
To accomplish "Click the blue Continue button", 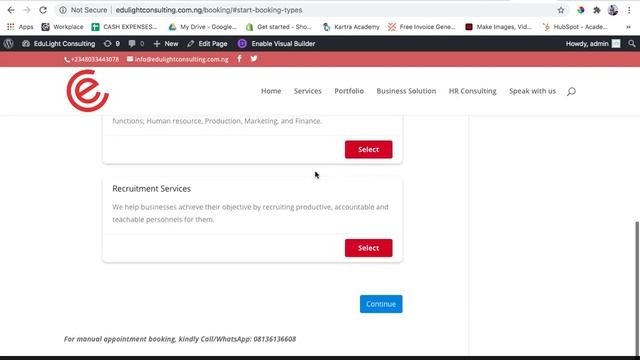I will click(381, 304).
